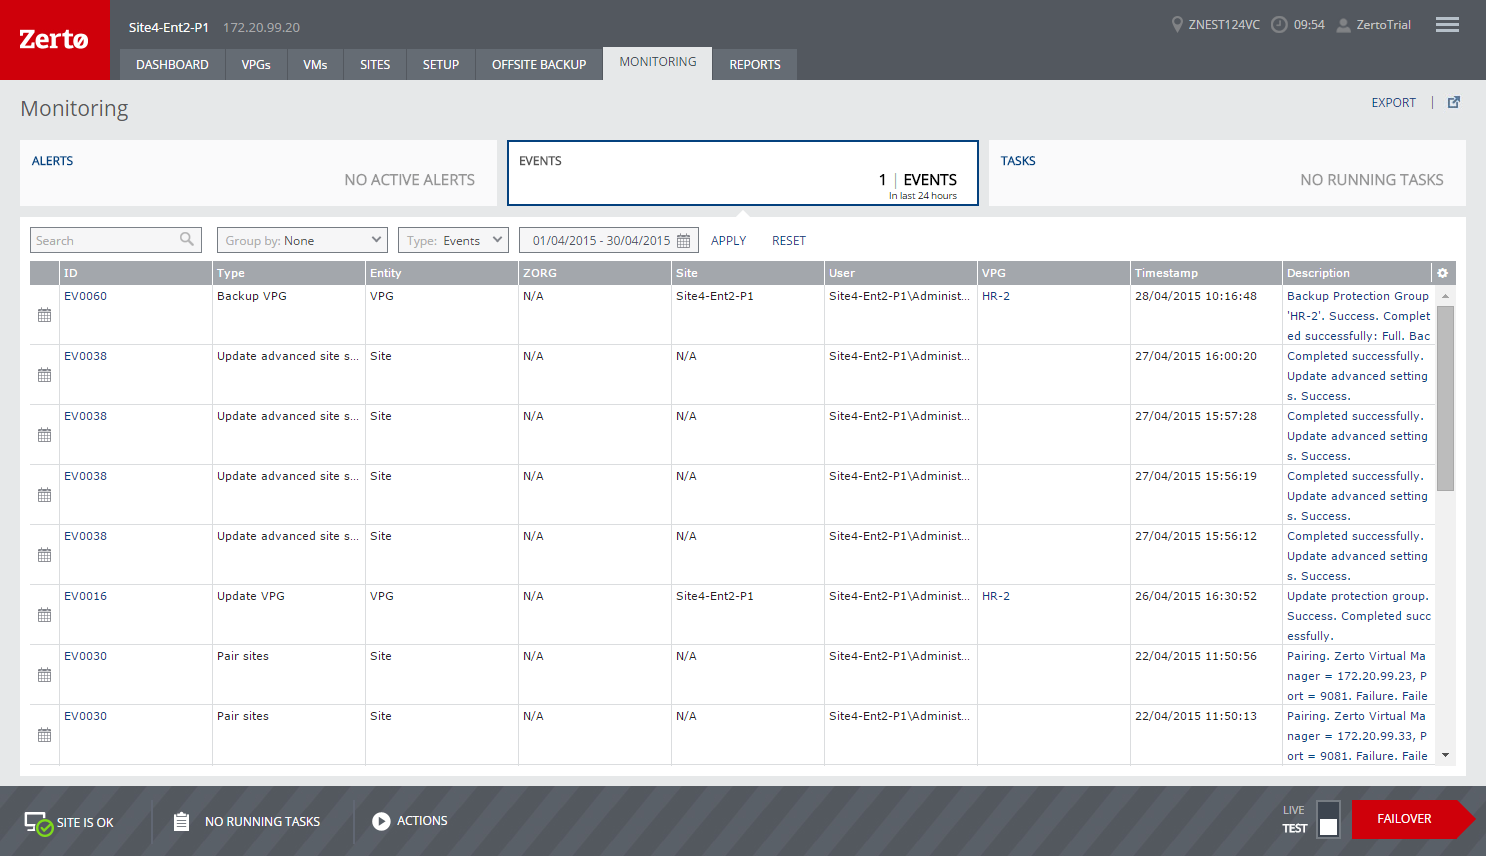Sort by Description column header
This screenshot has height=856, width=1486.
tap(1358, 273)
